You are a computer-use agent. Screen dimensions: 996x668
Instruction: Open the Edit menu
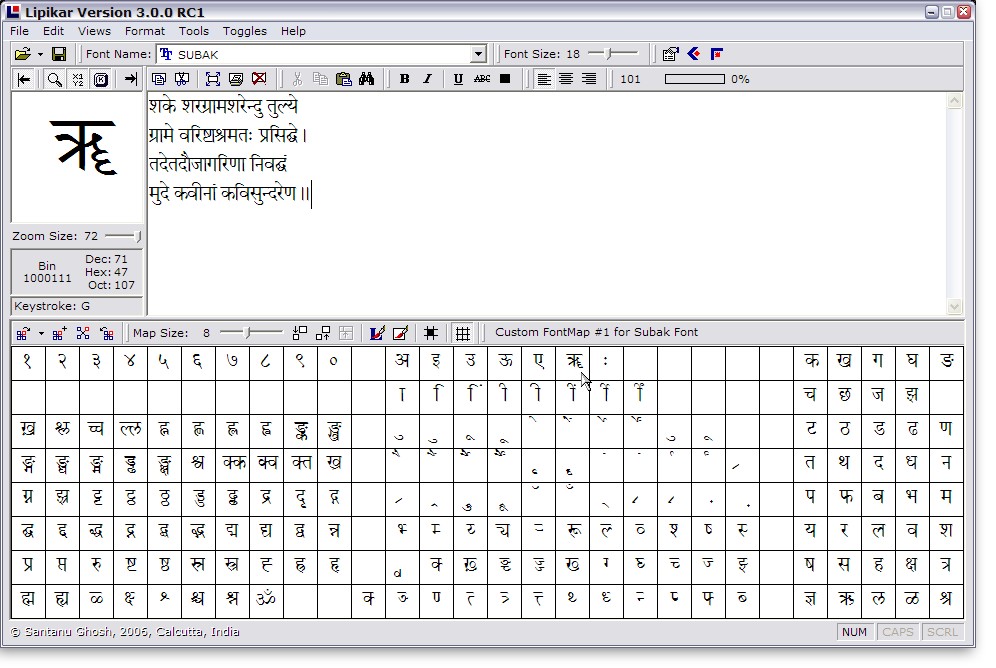click(53, 31)
